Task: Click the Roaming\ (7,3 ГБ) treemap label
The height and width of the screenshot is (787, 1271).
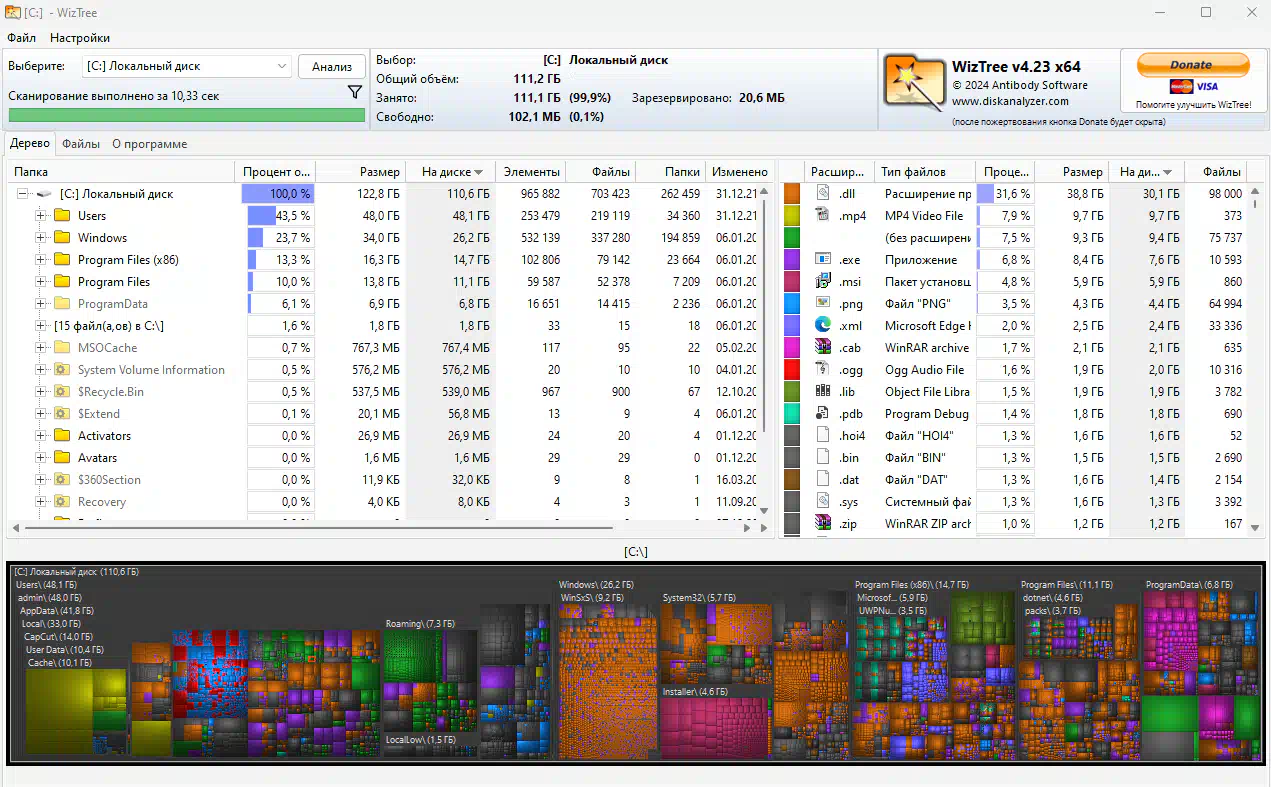Action: (x=420, y=624)
